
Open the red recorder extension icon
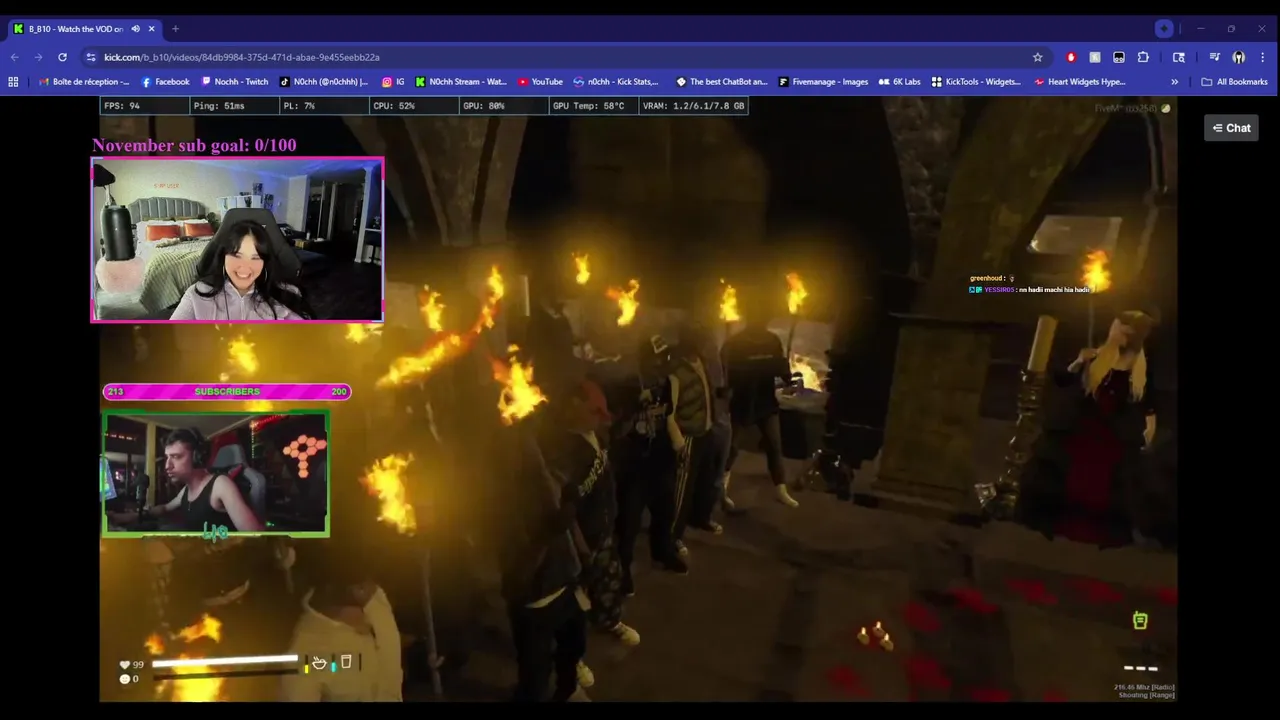coord(1071,57)
